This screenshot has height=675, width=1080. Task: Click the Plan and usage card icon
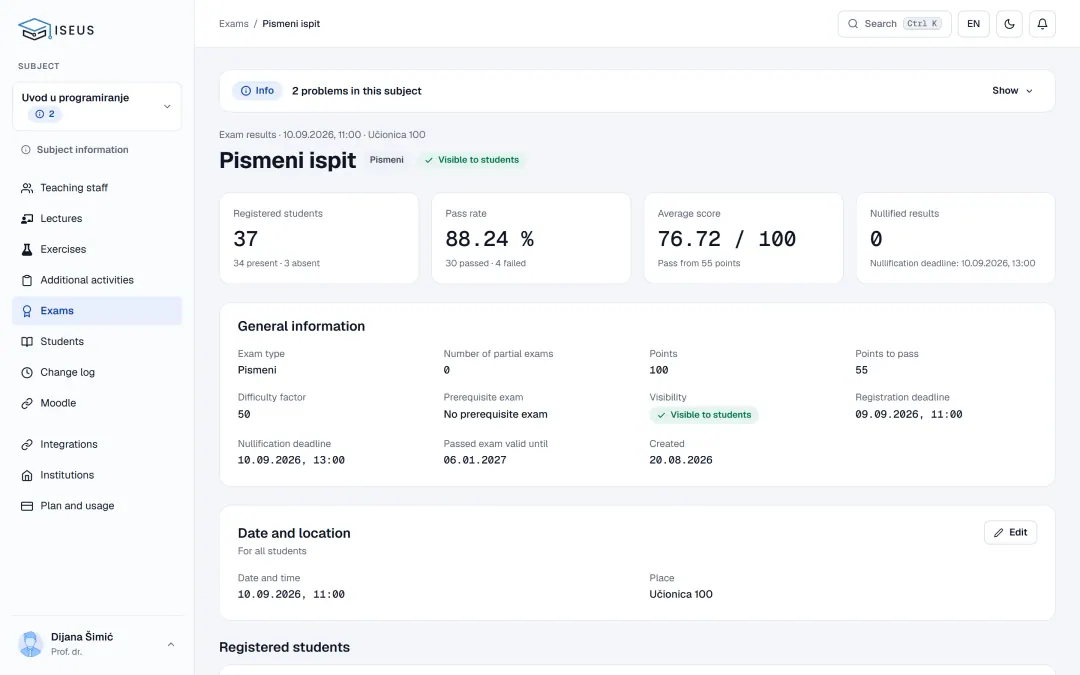(x=27, y=506)
